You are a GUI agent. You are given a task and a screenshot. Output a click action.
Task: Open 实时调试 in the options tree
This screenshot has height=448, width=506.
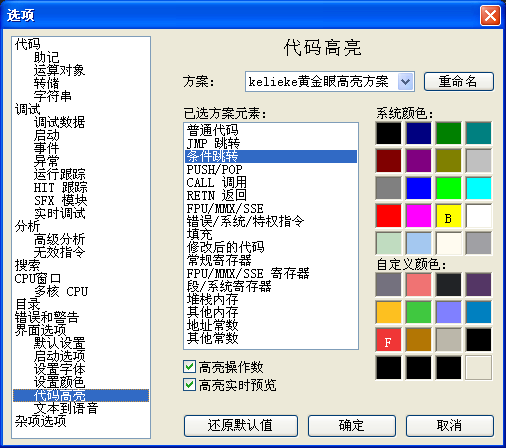[x=59, y=213]
